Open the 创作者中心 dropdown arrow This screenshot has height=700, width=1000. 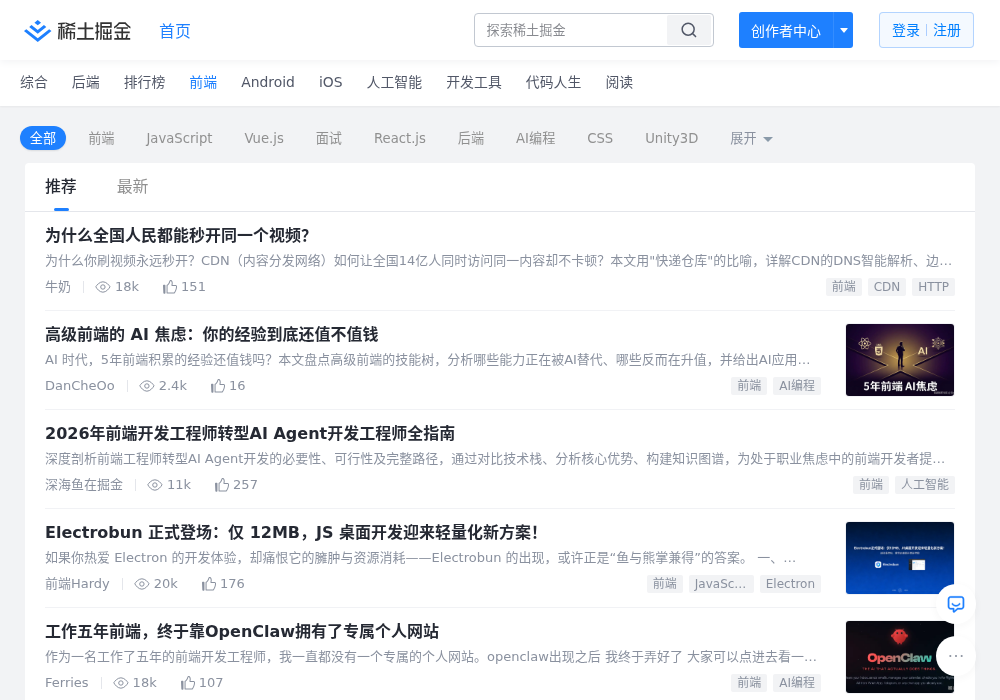(x=844, y=30)
